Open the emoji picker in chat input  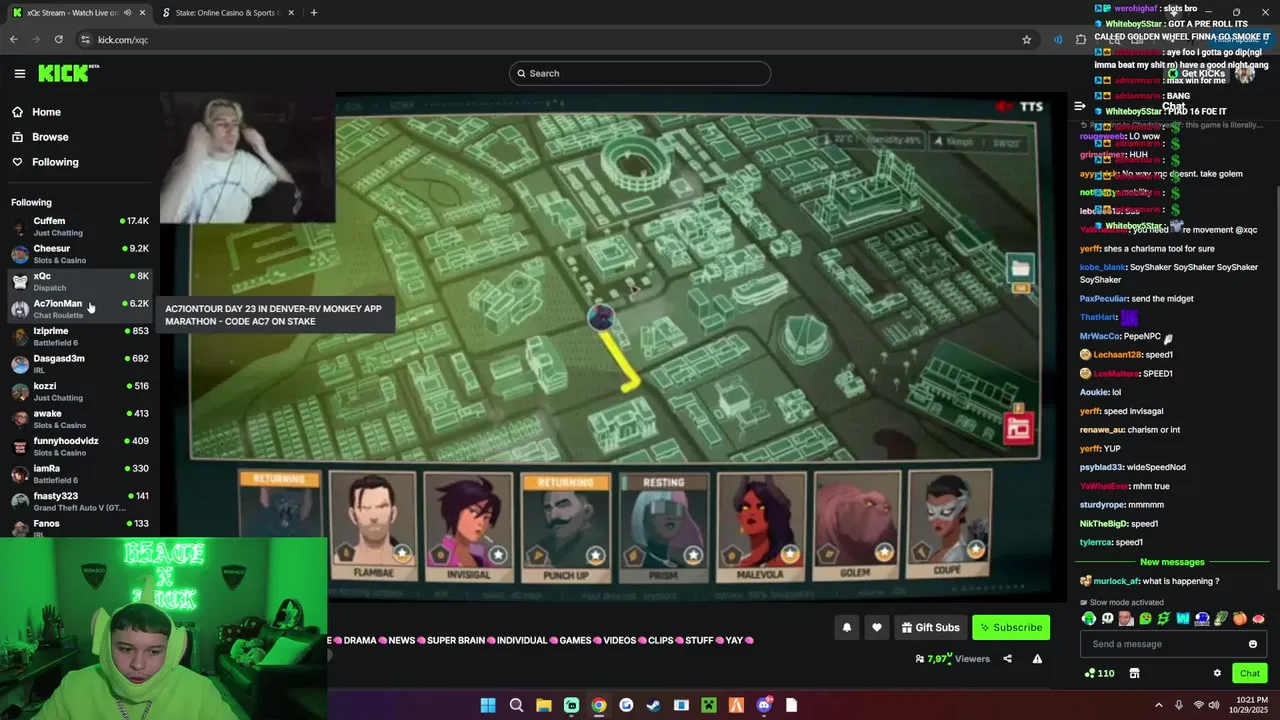point(1252,644)
